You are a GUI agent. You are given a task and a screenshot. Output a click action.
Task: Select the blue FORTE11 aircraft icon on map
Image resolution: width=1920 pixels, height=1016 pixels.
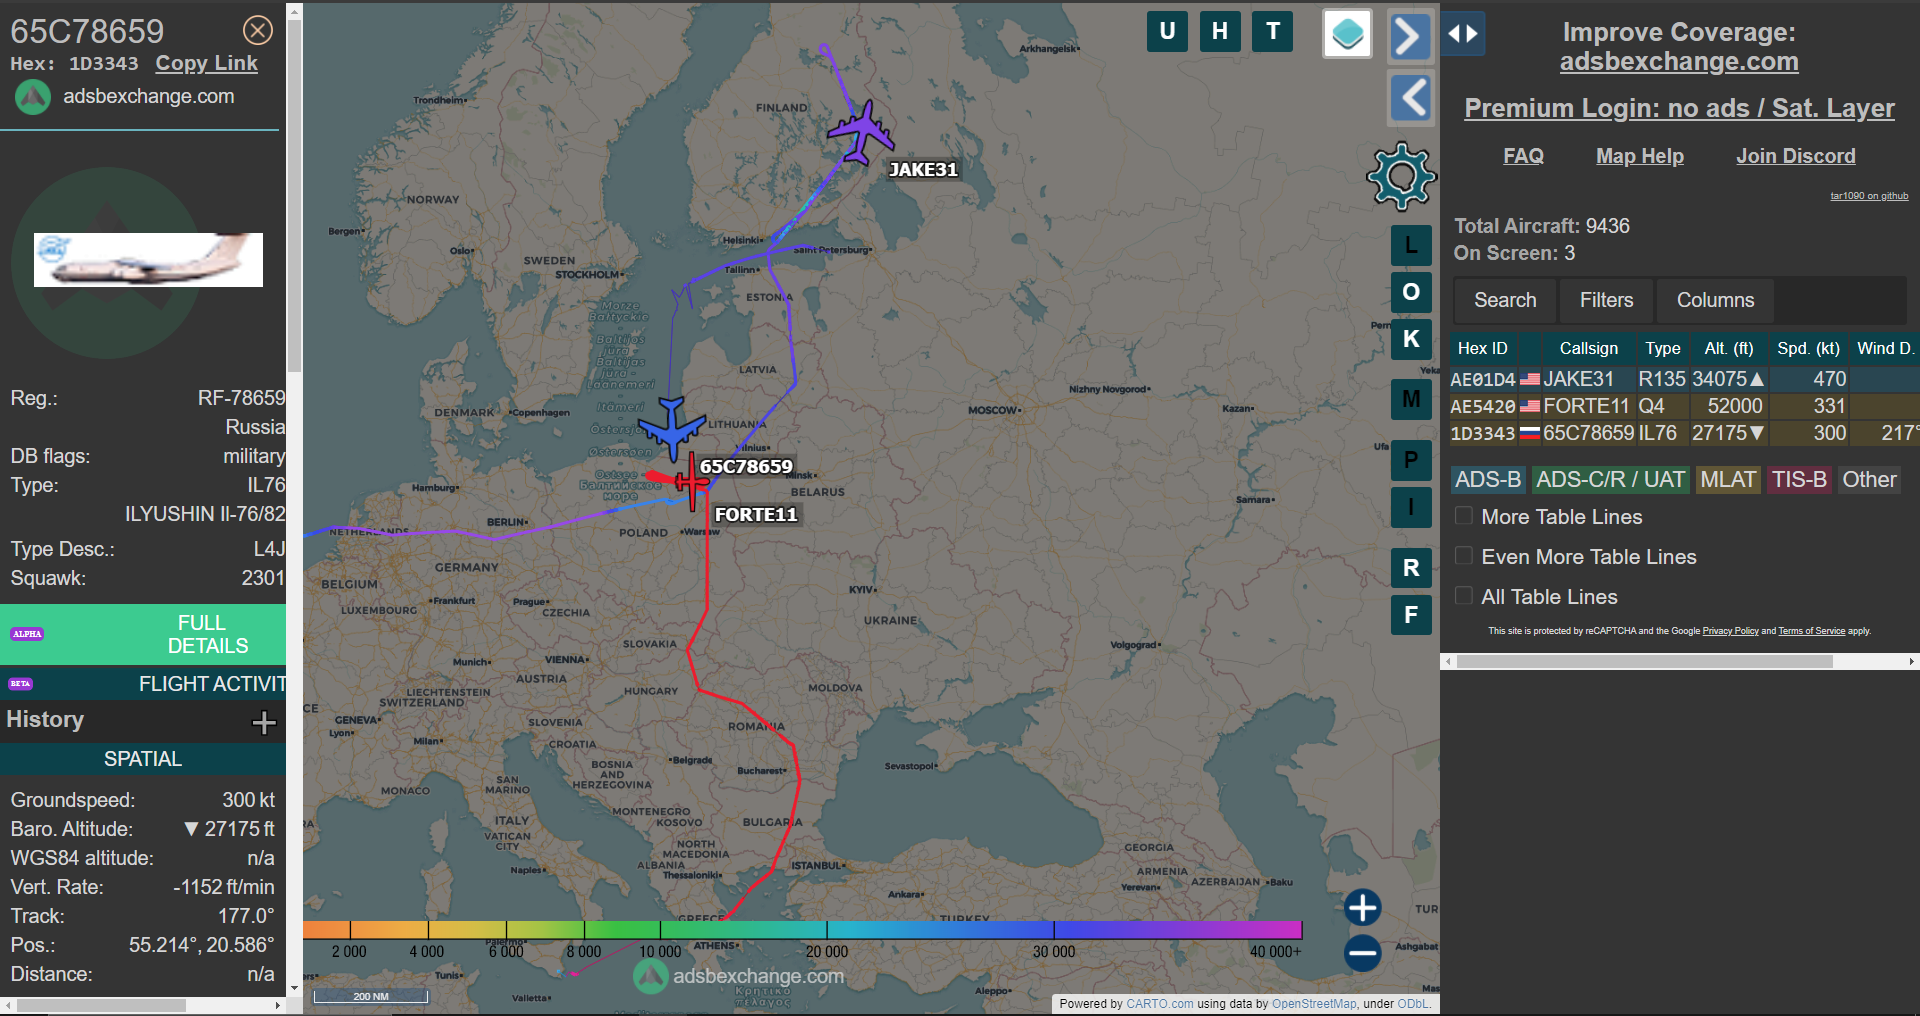click(x=672, y=427)
